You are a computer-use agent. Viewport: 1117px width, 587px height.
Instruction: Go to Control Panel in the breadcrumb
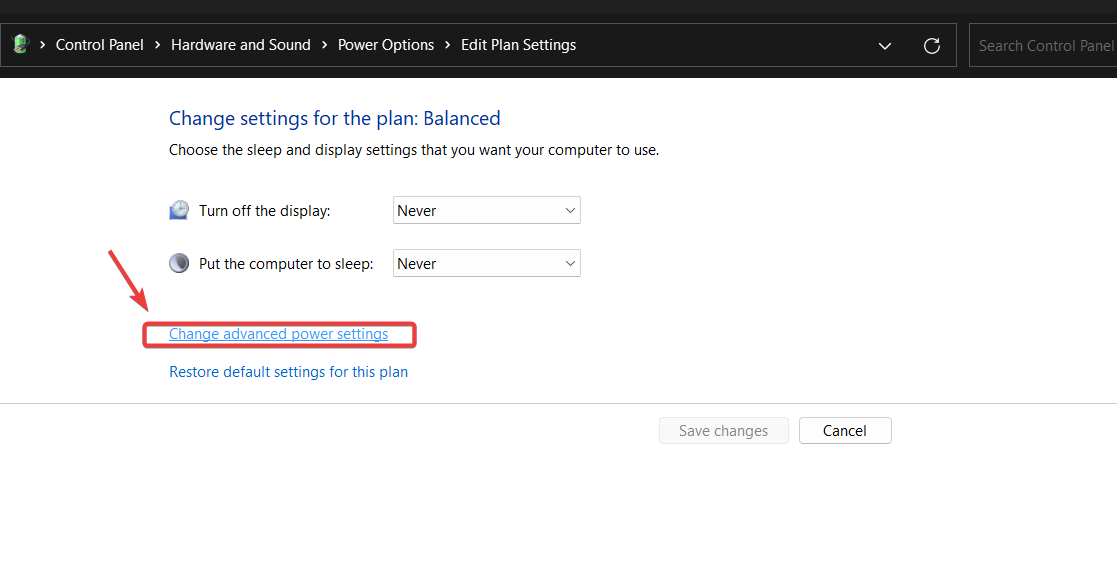point(100,45)
